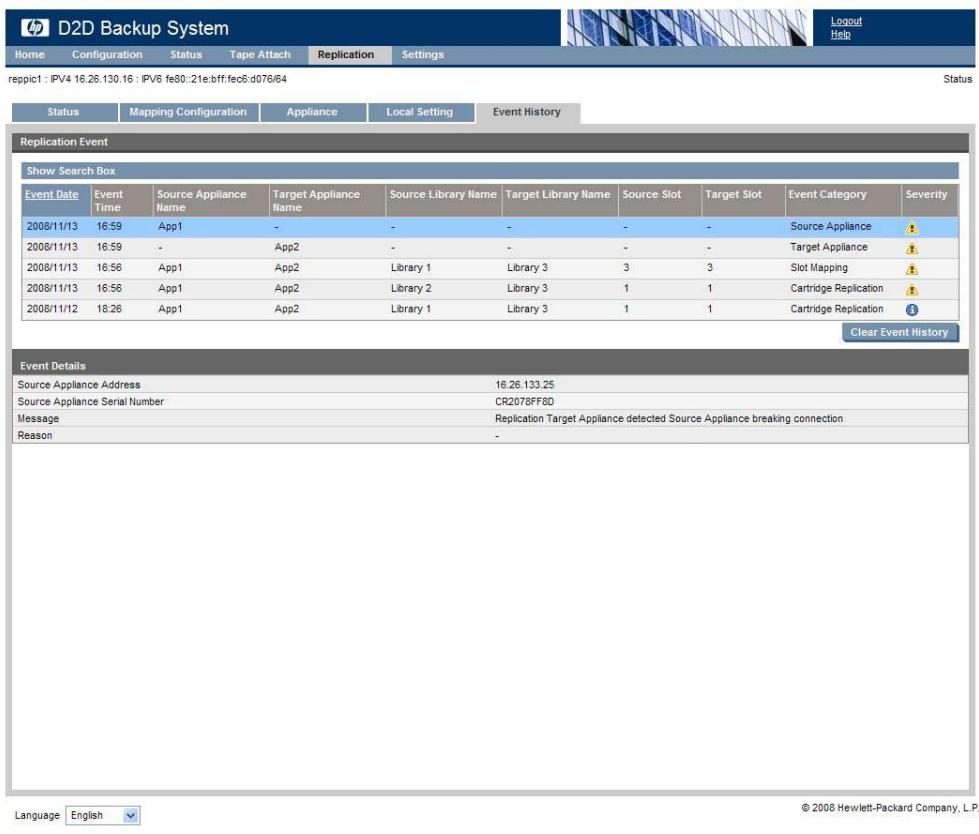Select 'Library 2' in source library column
Screen dimensions: 979x834
point(411,288)
